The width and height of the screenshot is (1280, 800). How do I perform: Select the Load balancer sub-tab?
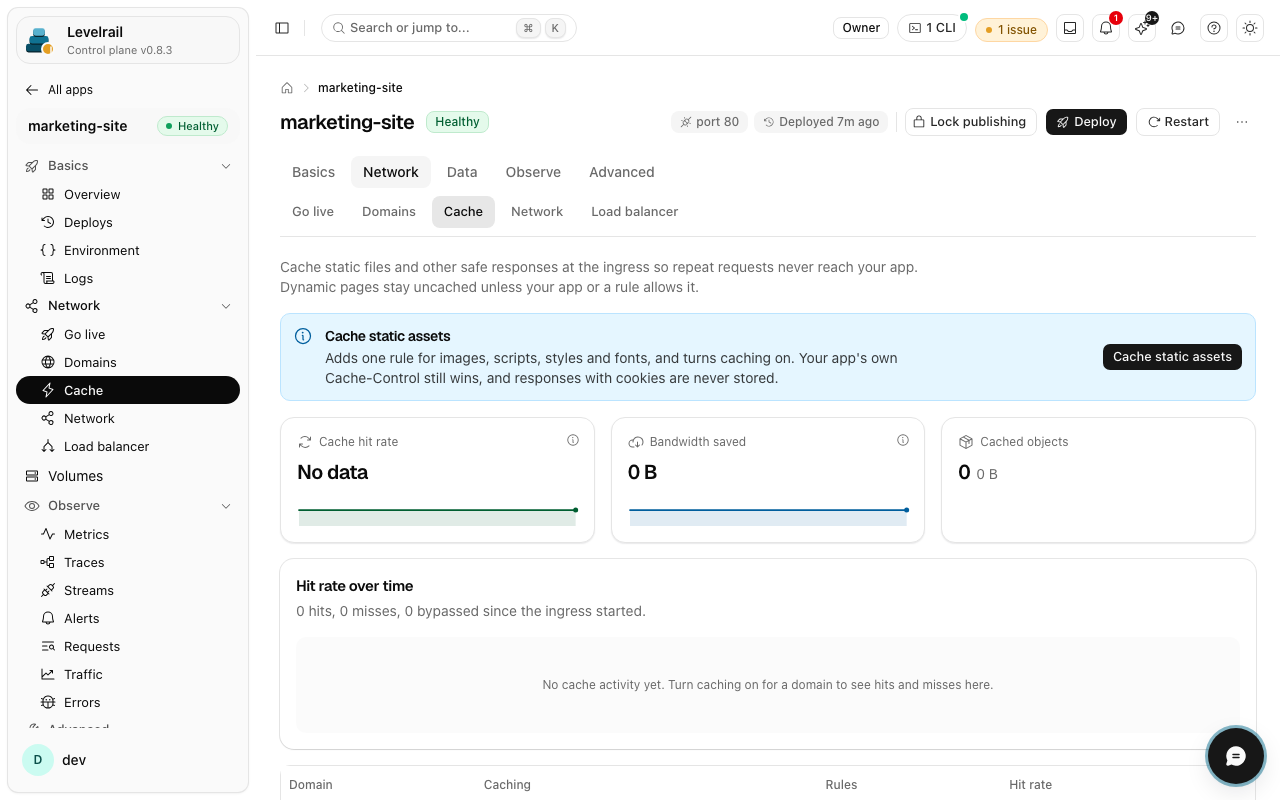point(635,212)
